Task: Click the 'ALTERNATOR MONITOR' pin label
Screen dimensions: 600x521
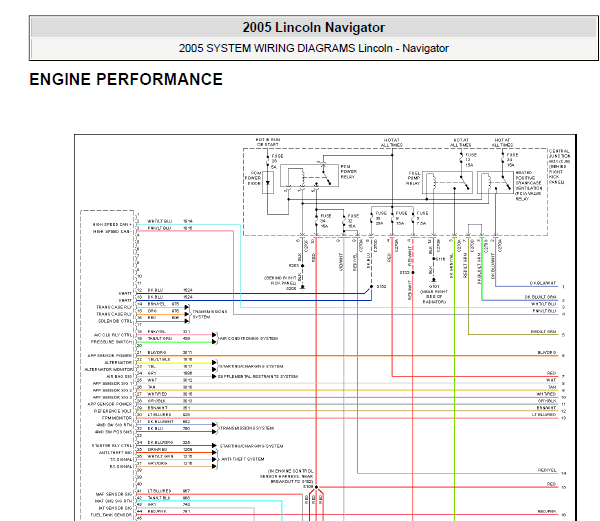Action: (109, 370)
